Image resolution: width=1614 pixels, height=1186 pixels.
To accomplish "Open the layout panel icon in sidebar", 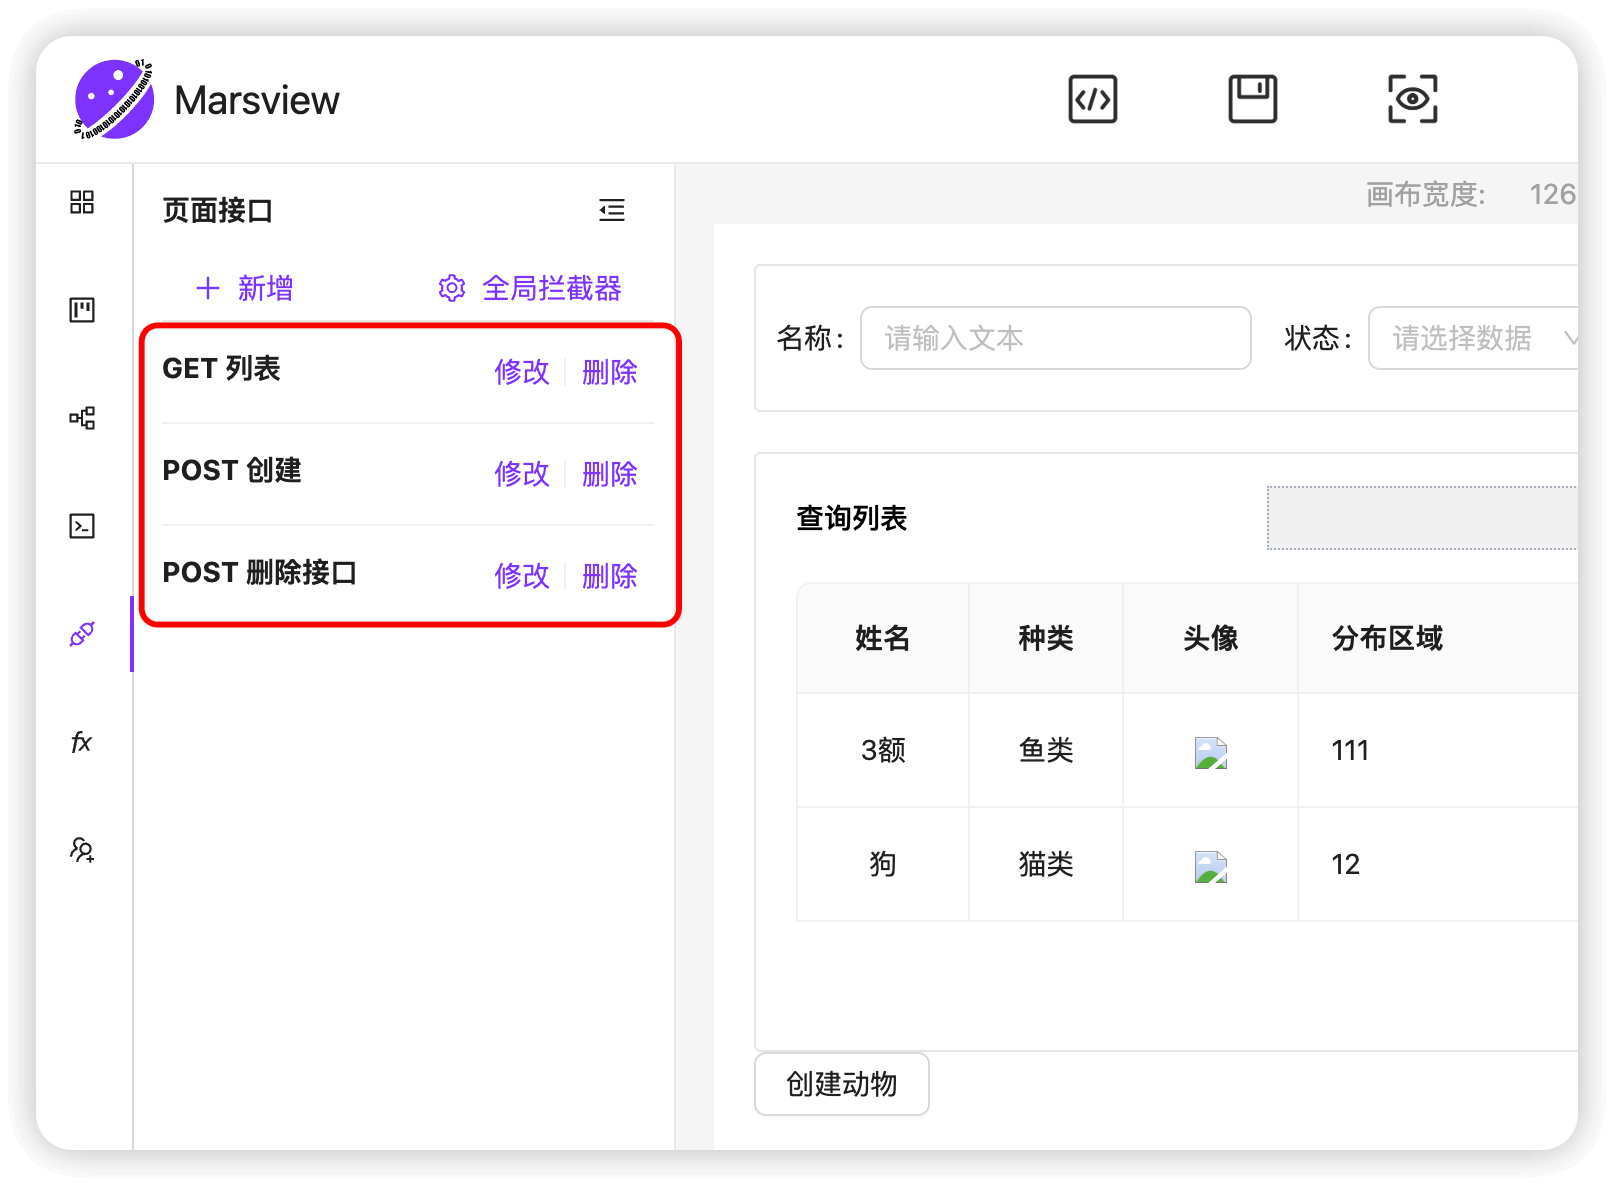I will click(x=82, y=310).
